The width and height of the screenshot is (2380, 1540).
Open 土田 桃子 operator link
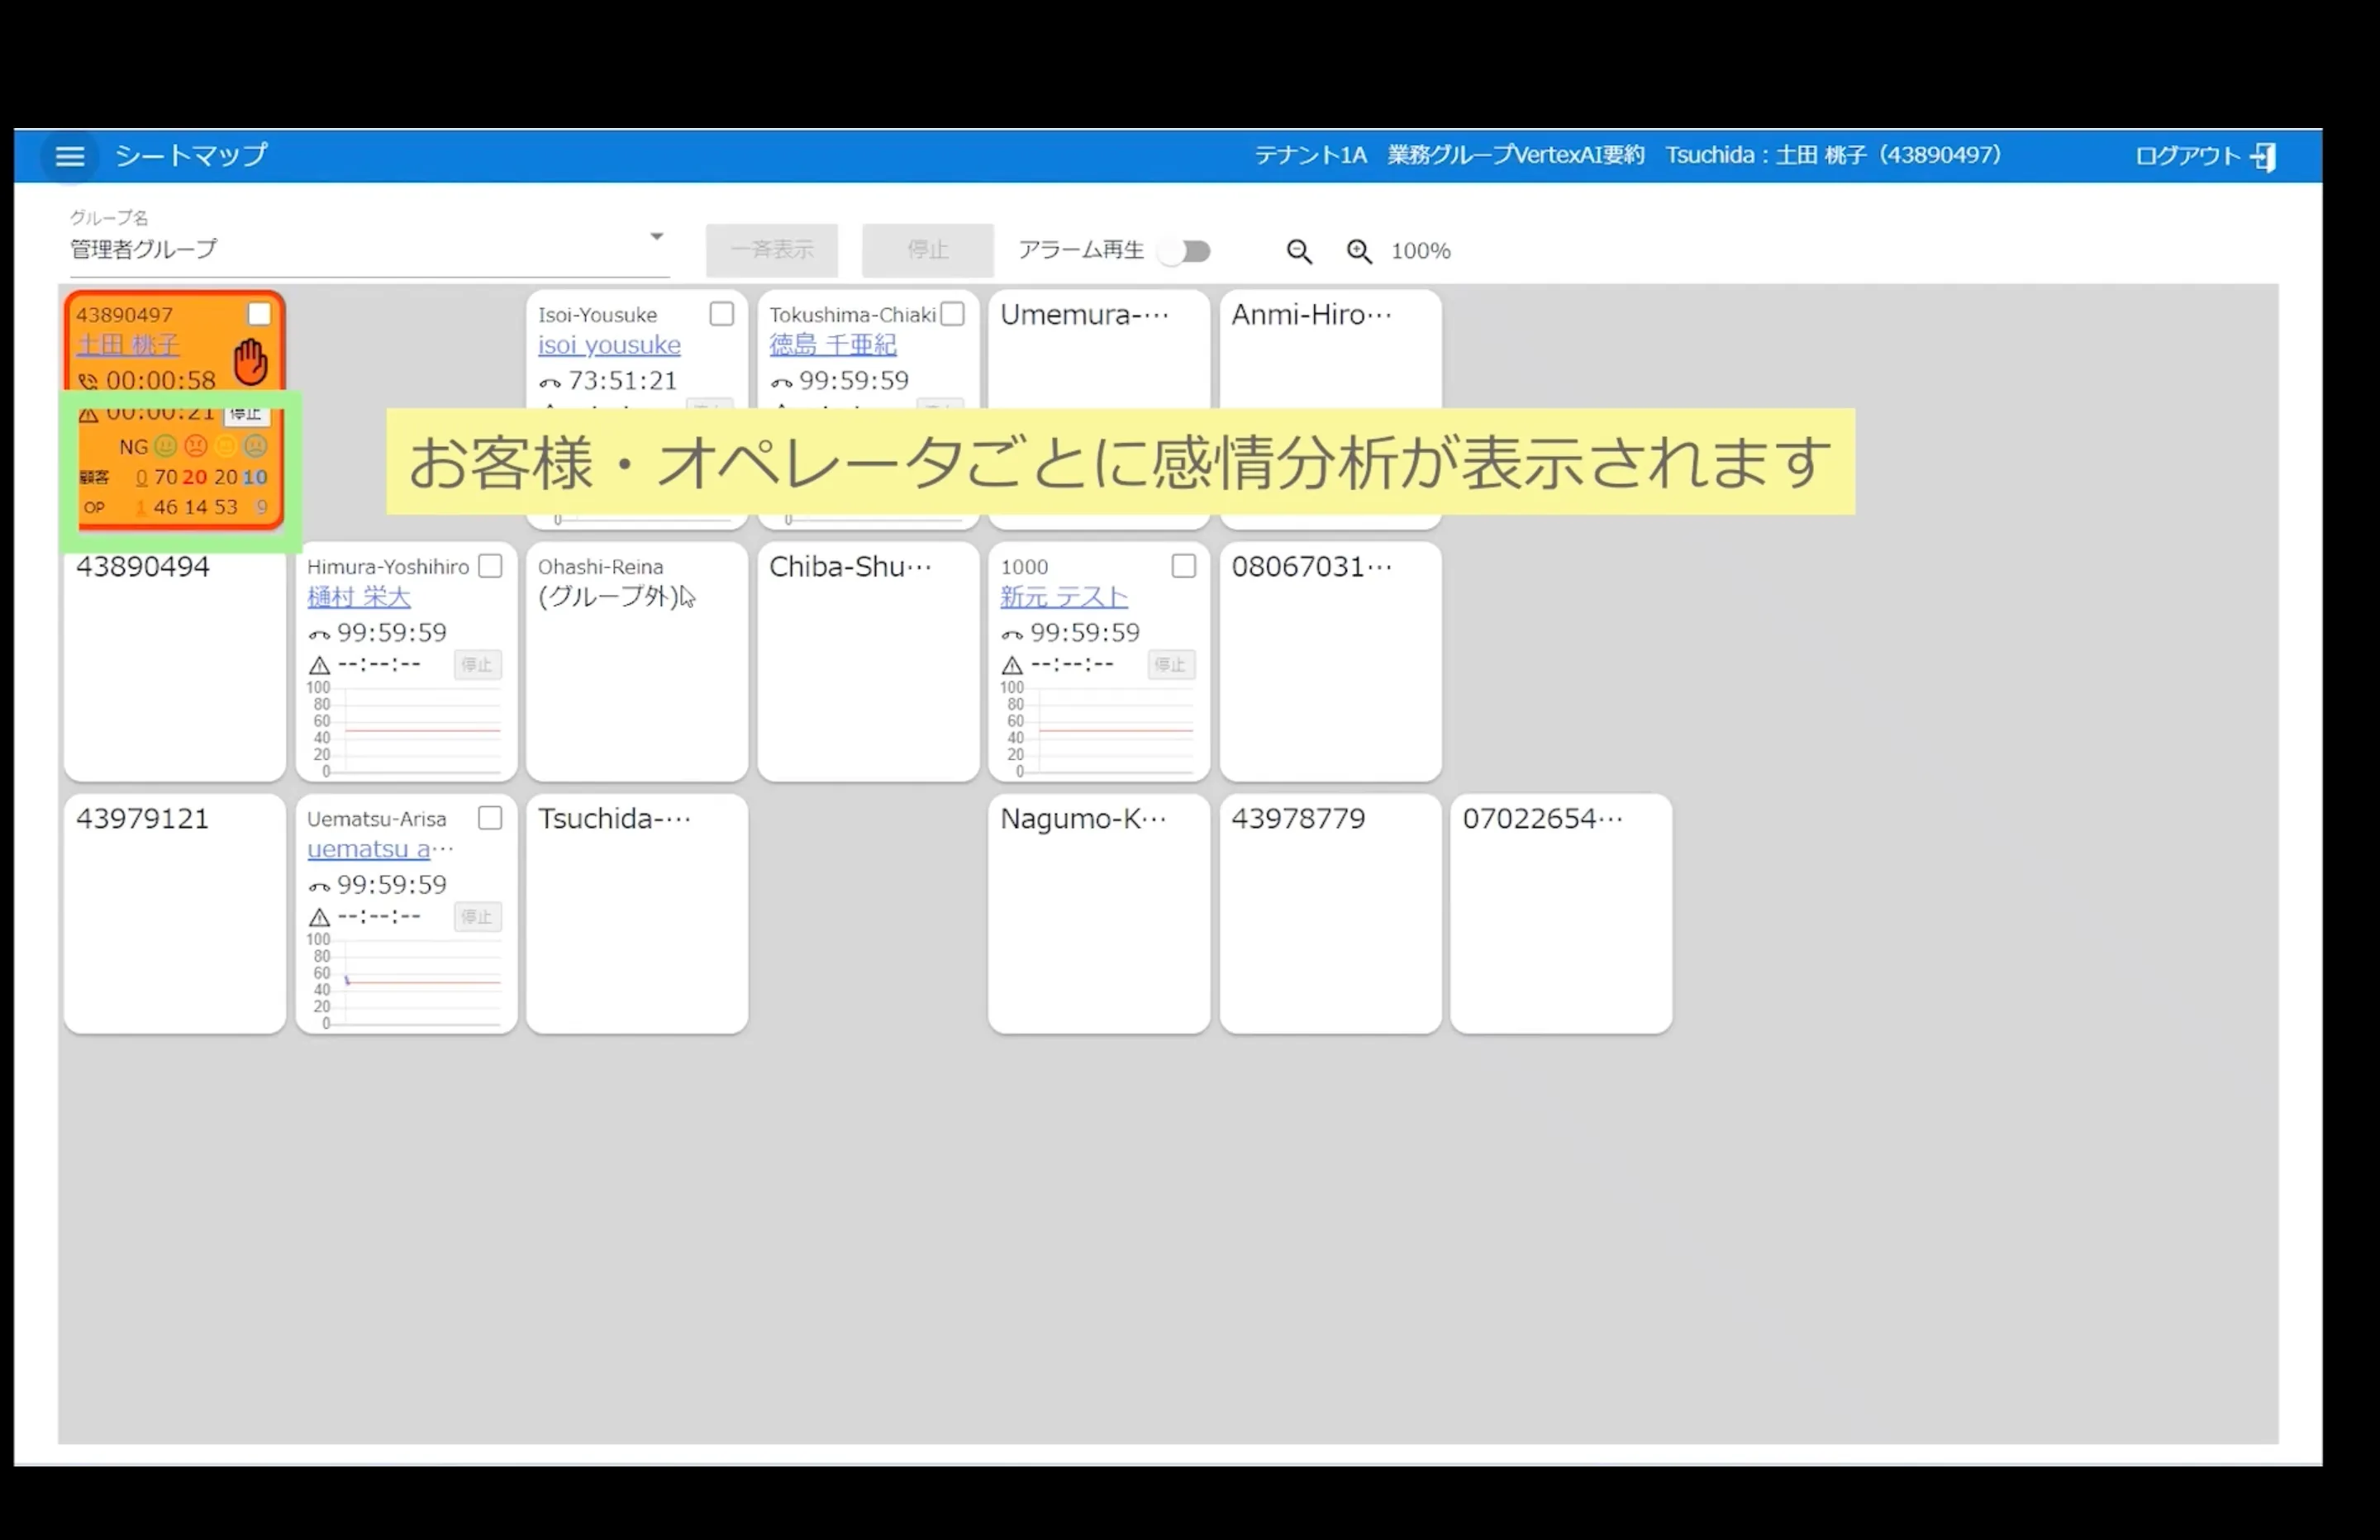(128, 345)
